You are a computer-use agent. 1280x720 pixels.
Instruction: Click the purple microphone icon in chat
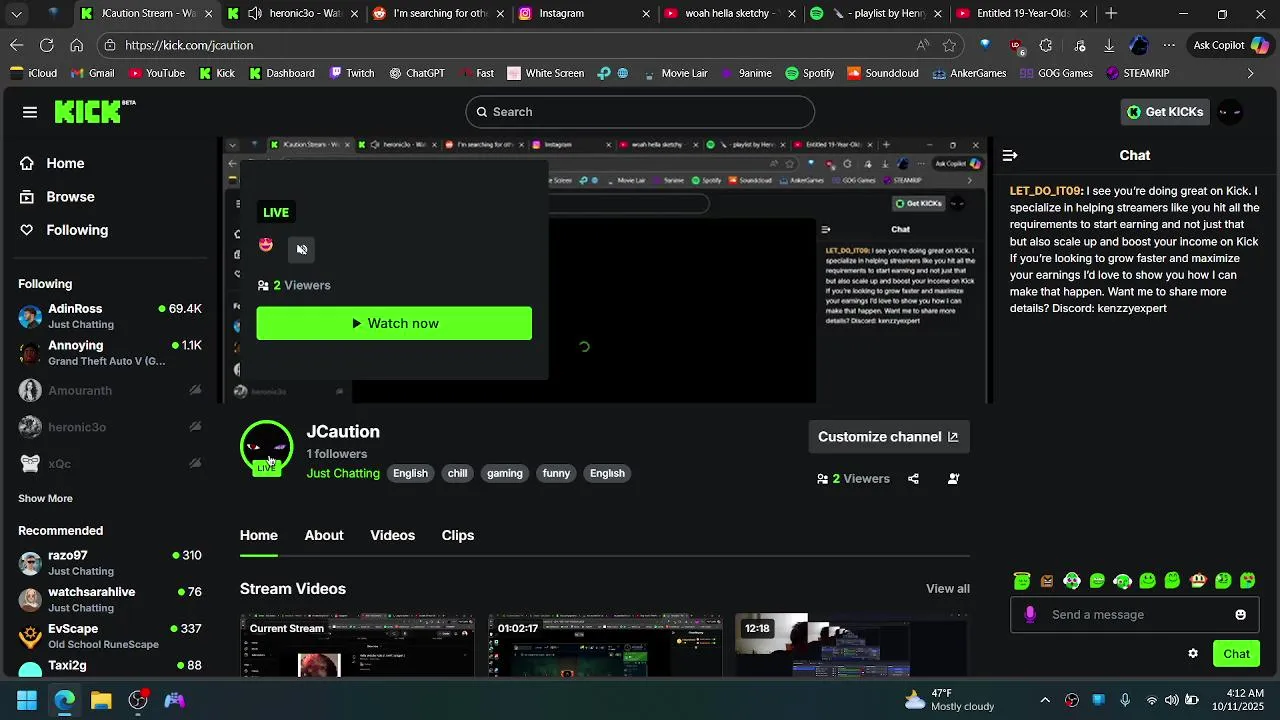(x=1030, y=615)
